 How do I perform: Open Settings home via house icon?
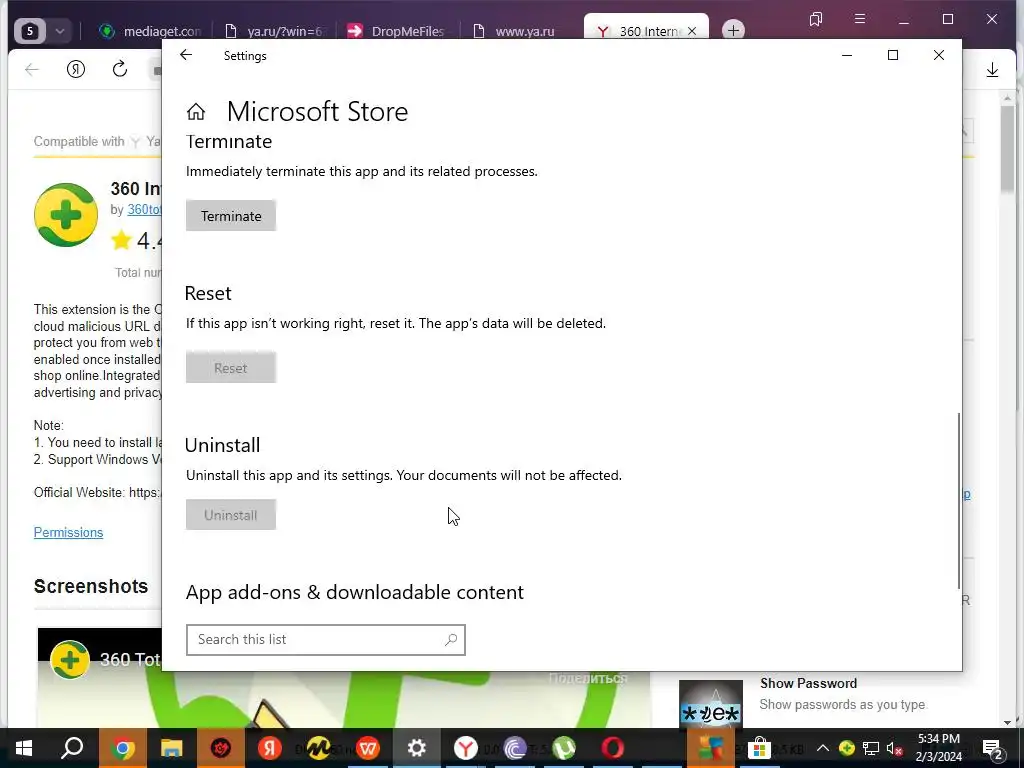coord(196,112)
